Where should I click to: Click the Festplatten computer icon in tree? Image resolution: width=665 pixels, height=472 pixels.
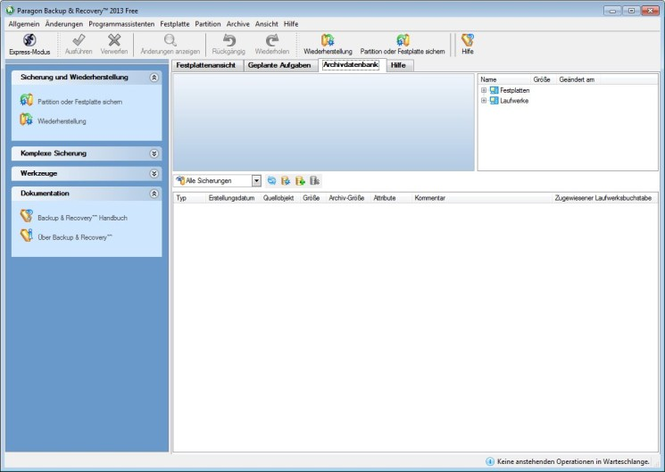494,90
